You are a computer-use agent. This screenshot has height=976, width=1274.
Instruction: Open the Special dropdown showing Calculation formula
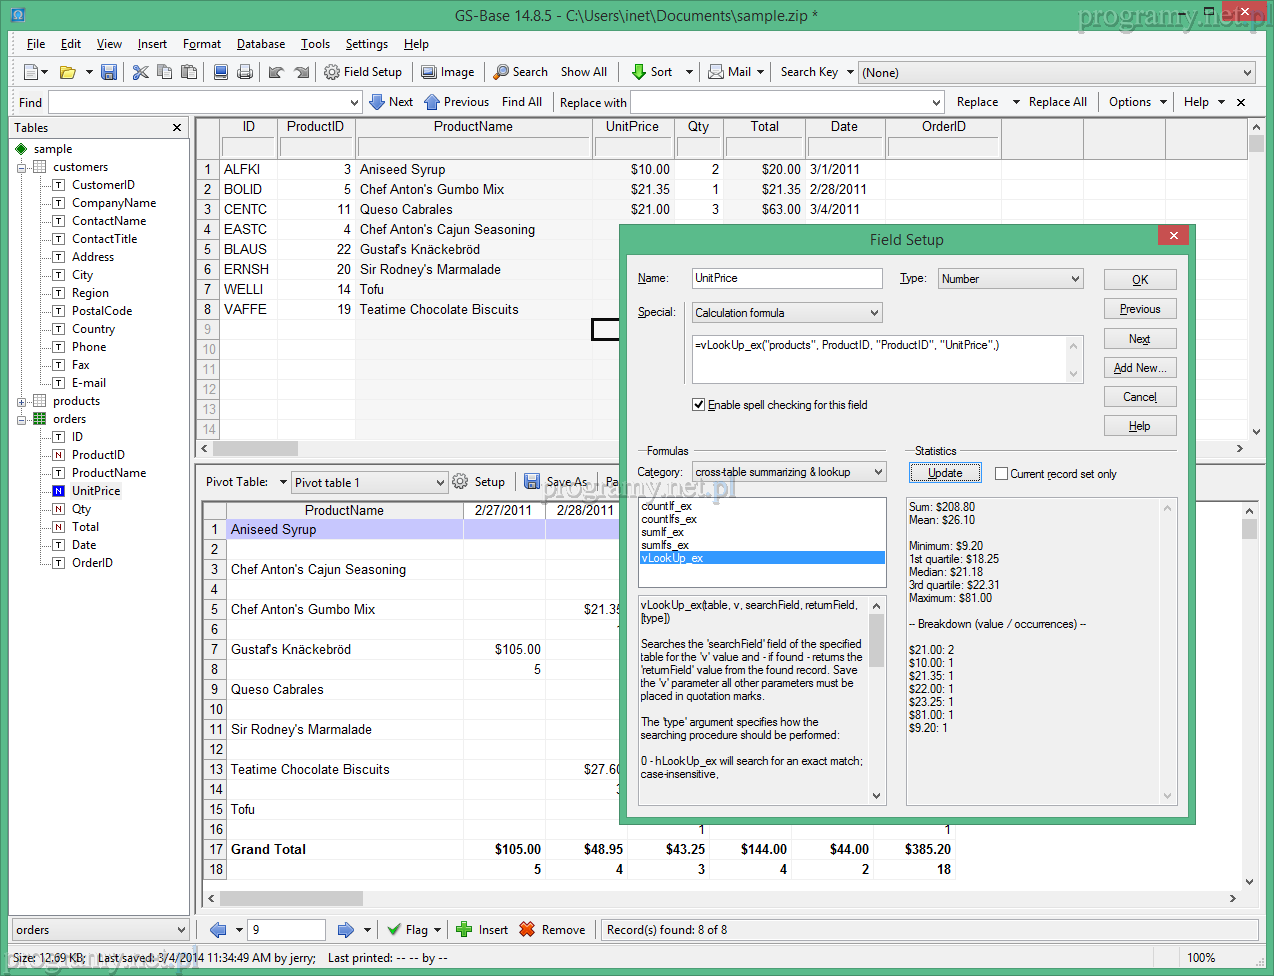pyautogui.click(x=786, y=313)
